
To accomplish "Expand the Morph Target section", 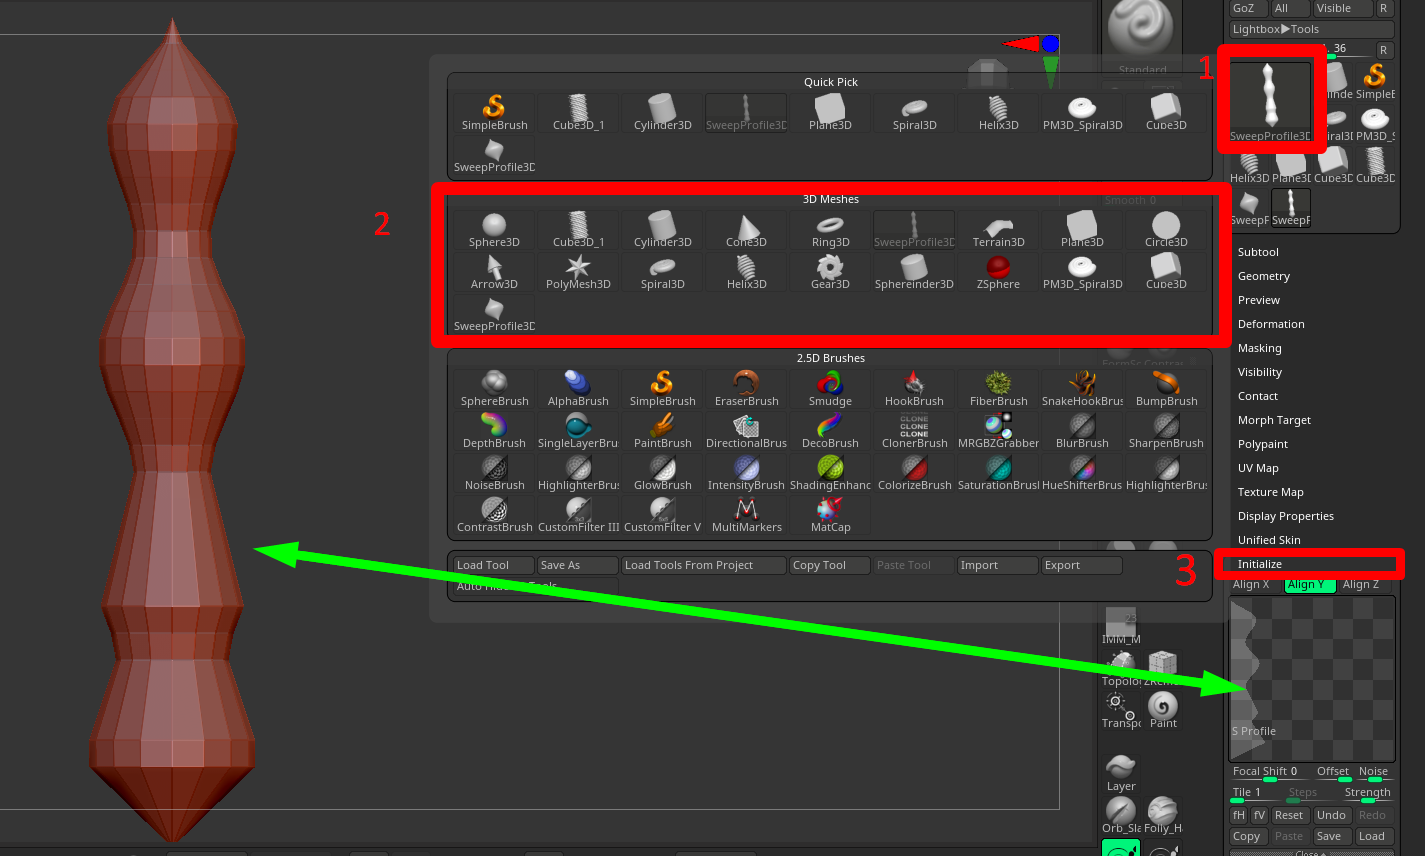I will (1274, 420).
